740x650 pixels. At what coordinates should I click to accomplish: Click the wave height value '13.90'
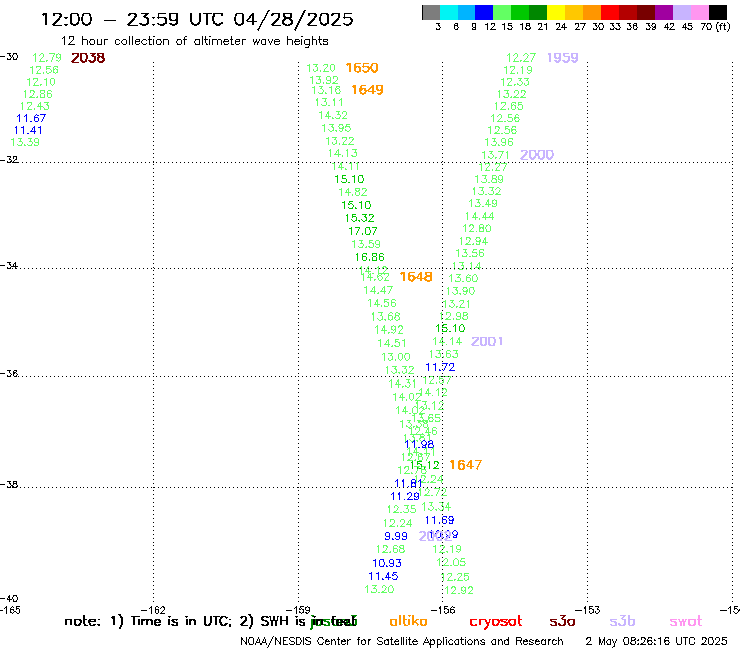[461, 291]
